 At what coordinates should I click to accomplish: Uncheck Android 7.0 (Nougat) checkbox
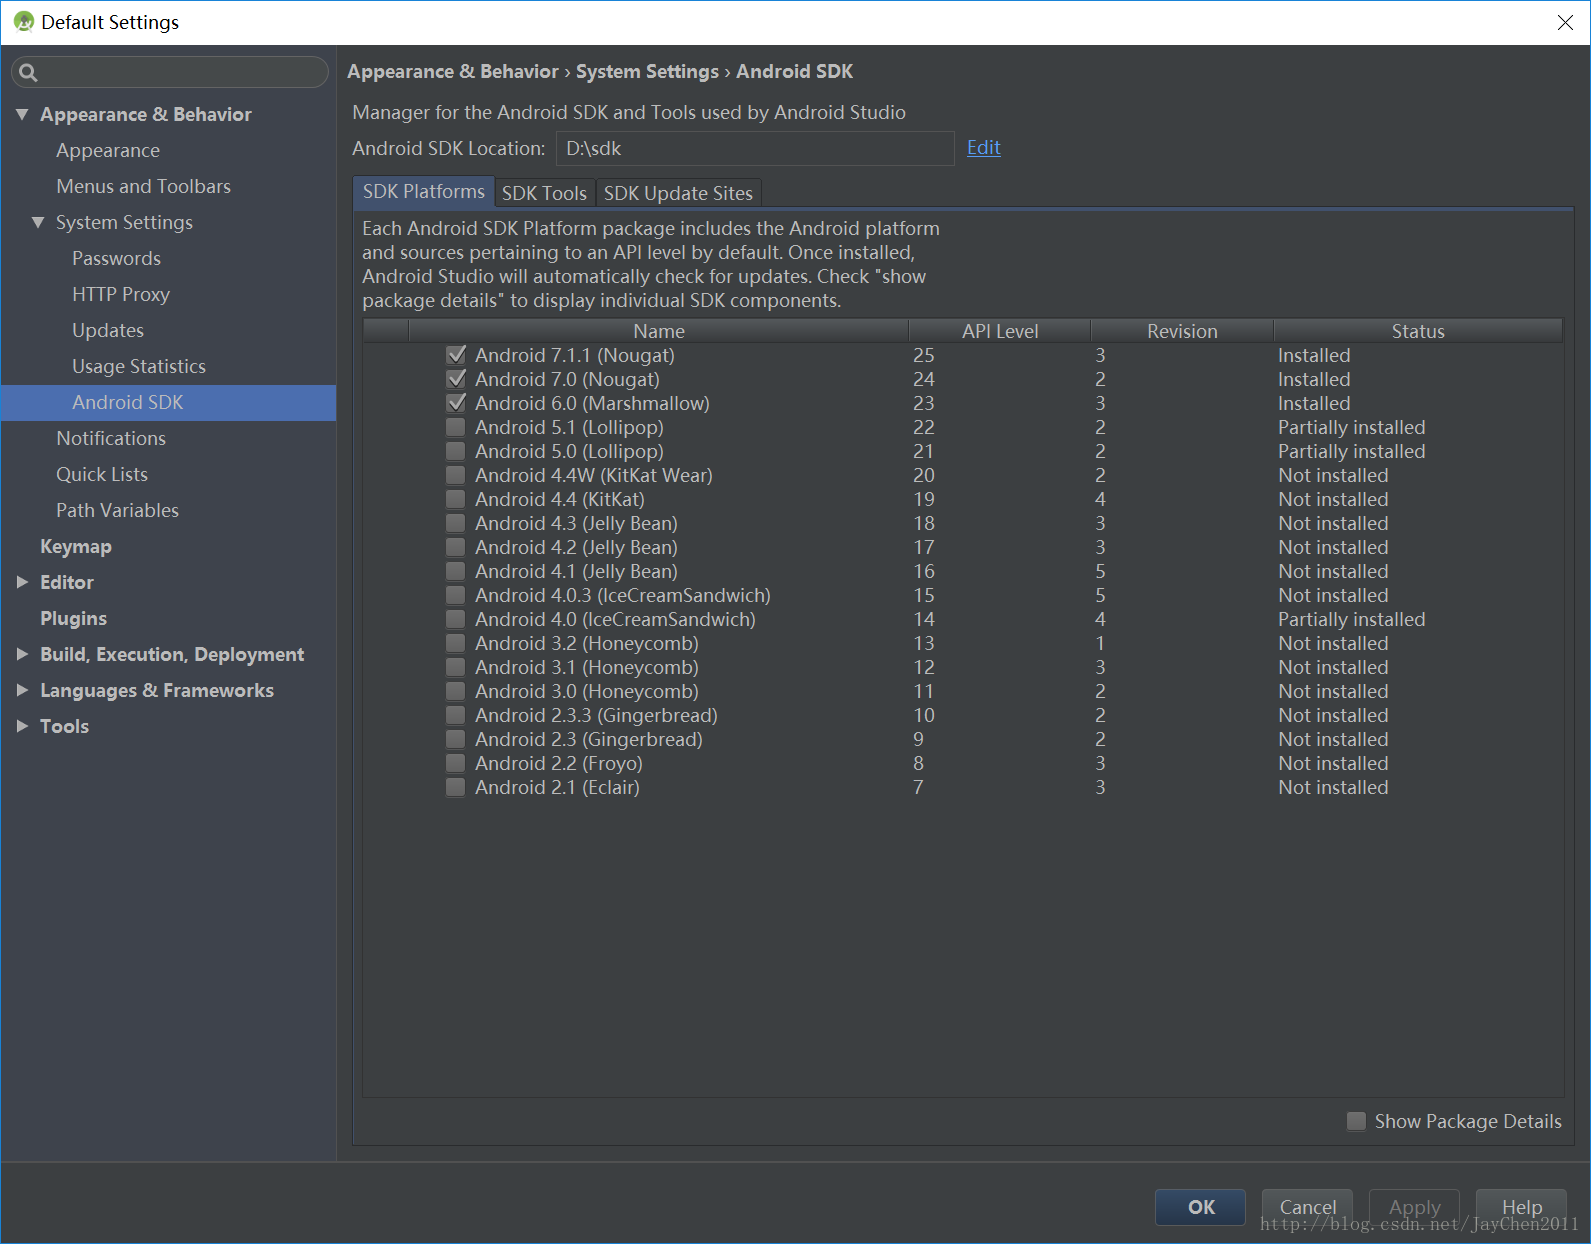tap(456, 379)
